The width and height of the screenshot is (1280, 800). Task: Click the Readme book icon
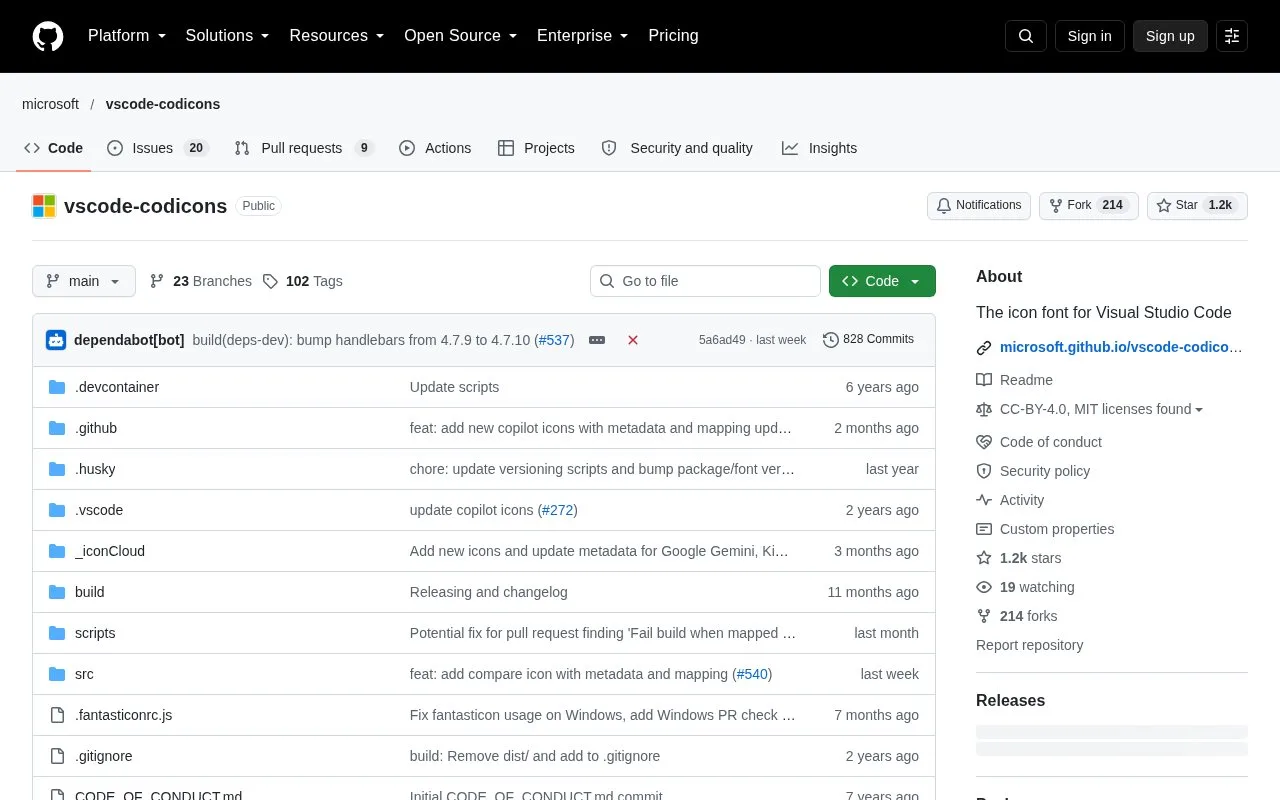[x=984, y=380]
